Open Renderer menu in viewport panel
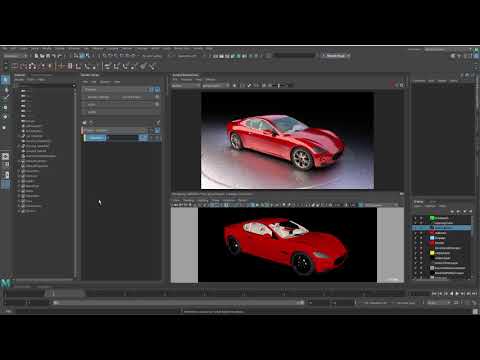480x360 pixels. pos(229,200)
